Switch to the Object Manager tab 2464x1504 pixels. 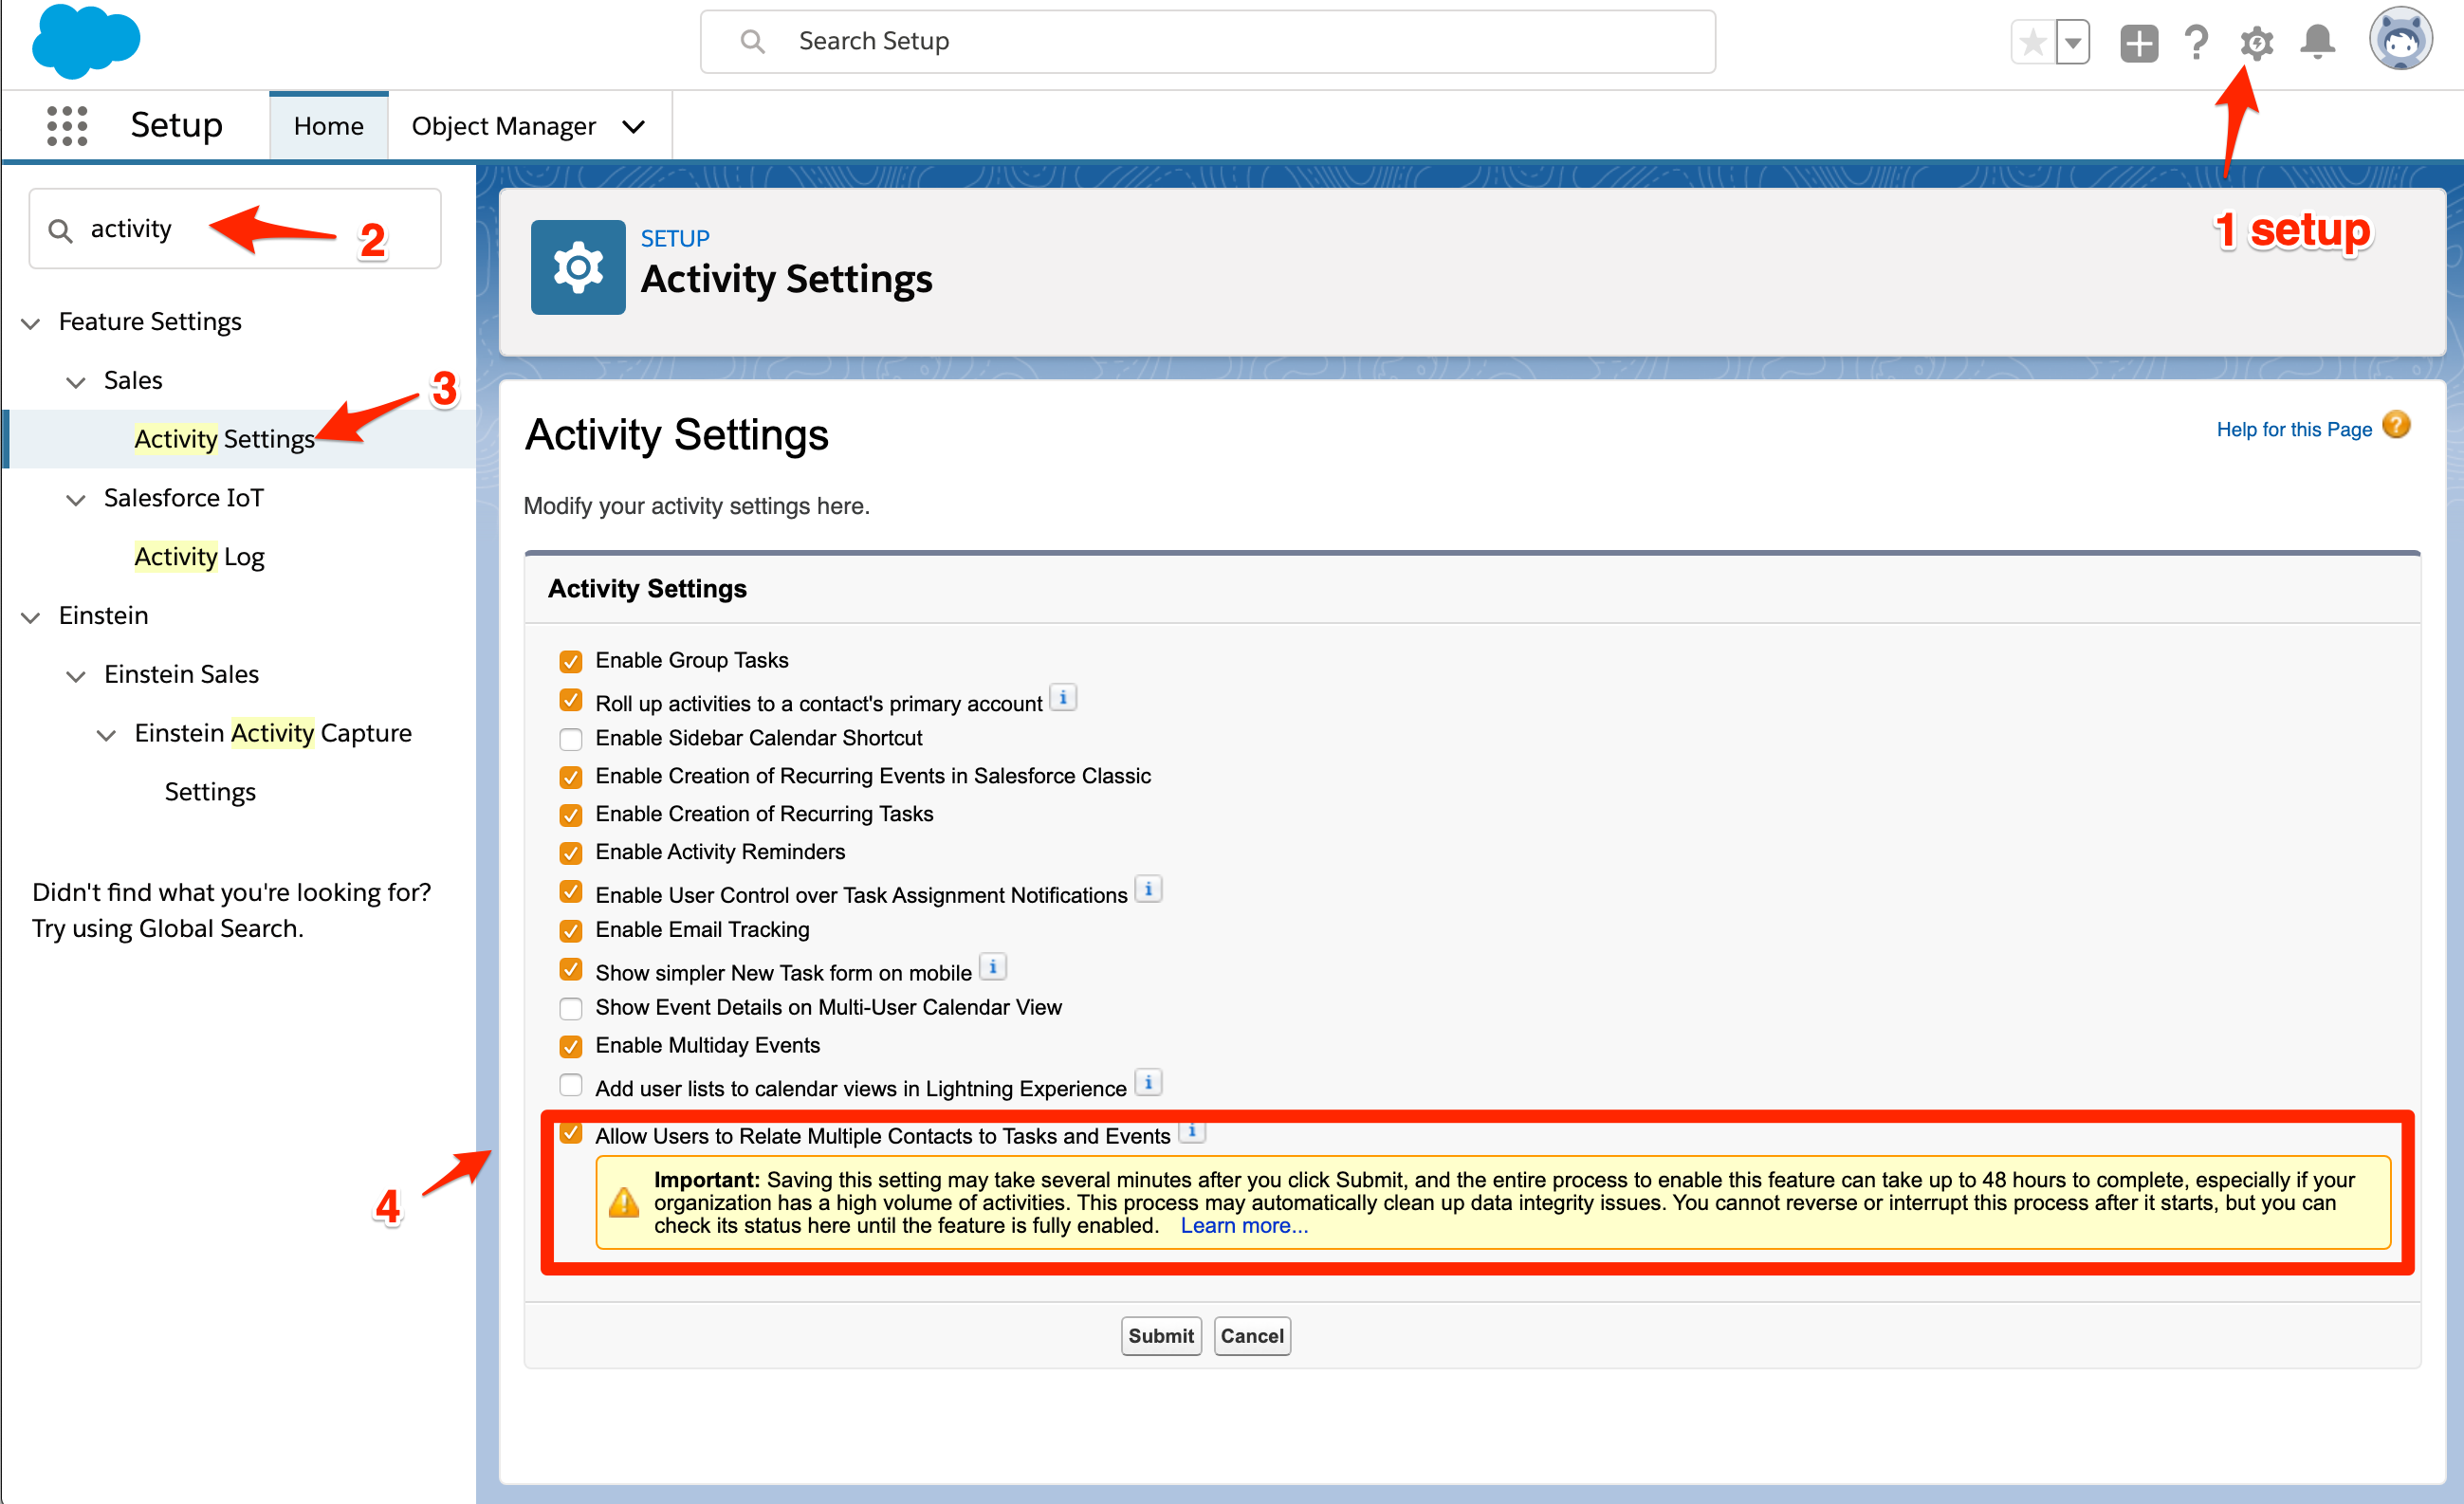(503, 126)
